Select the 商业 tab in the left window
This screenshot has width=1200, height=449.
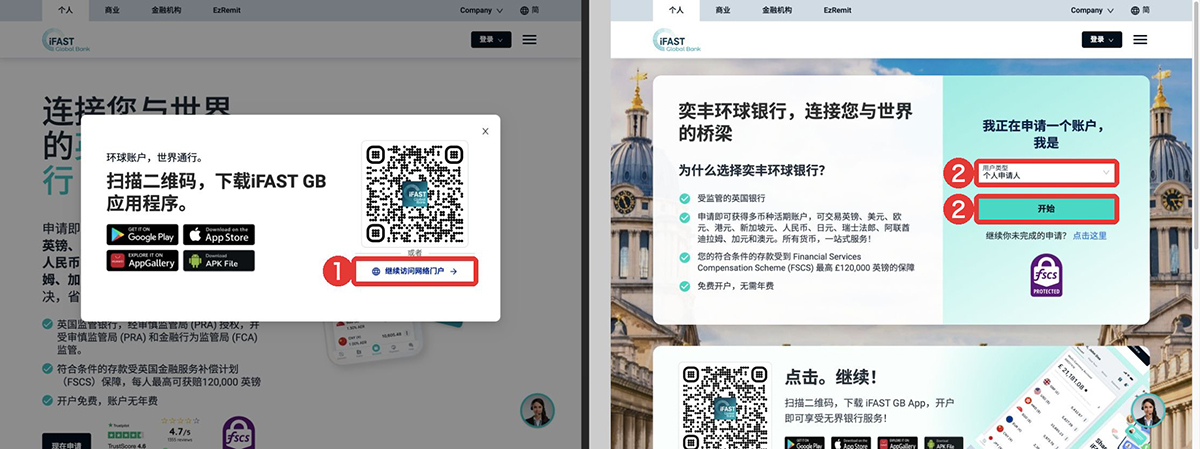pyautogui.click(x=112, y=10)
